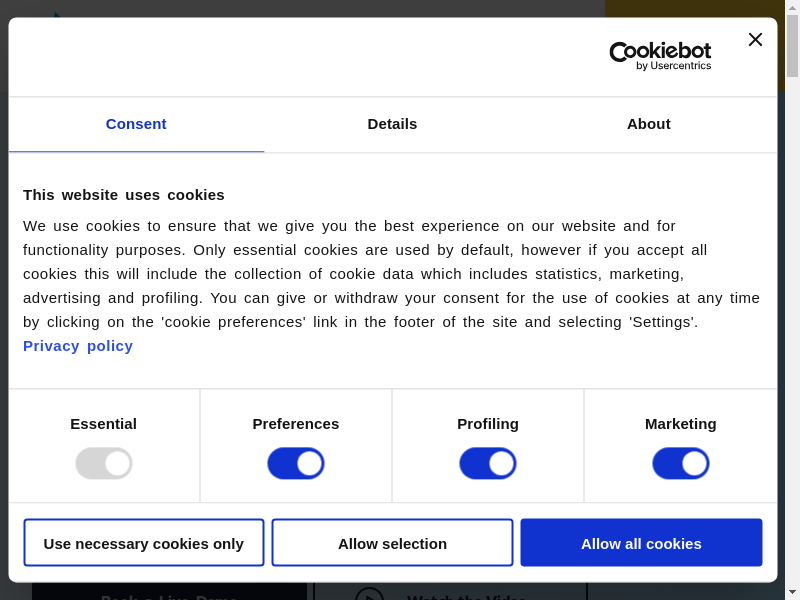The width and height of the screenshot is (800, 600).
Task: Open the Privacy policy link
Action: coord(78,346)
